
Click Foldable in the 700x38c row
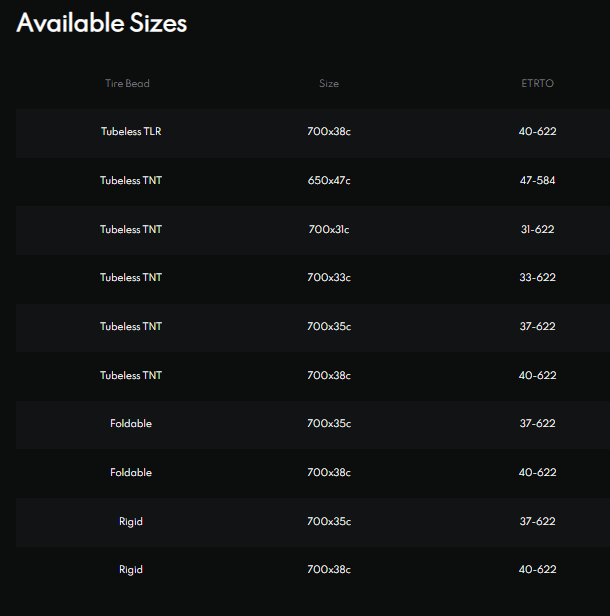131,472
